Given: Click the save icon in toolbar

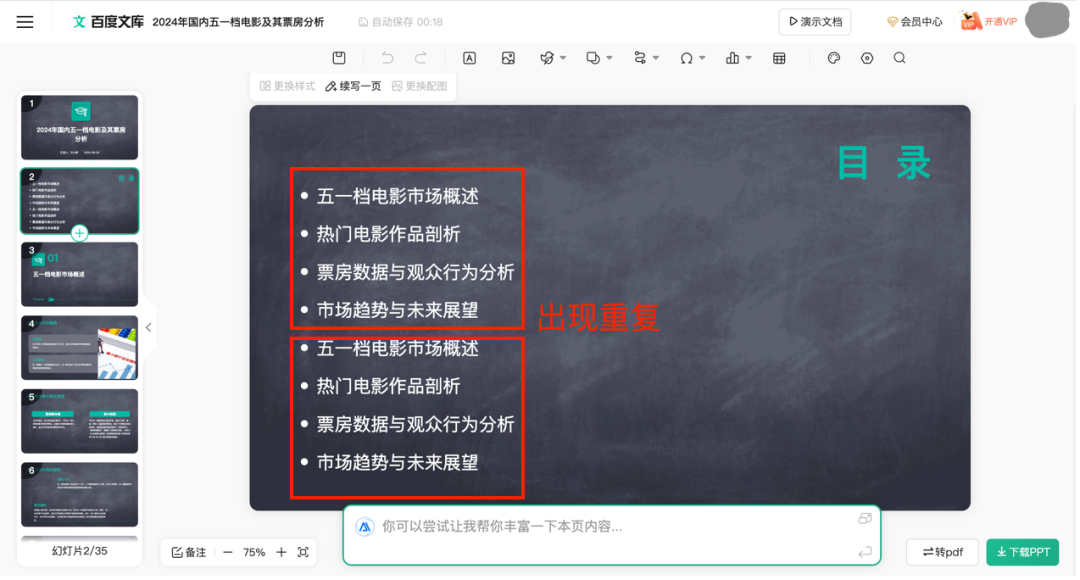Looking at the screenshot, I should click(x=339, y=58).
